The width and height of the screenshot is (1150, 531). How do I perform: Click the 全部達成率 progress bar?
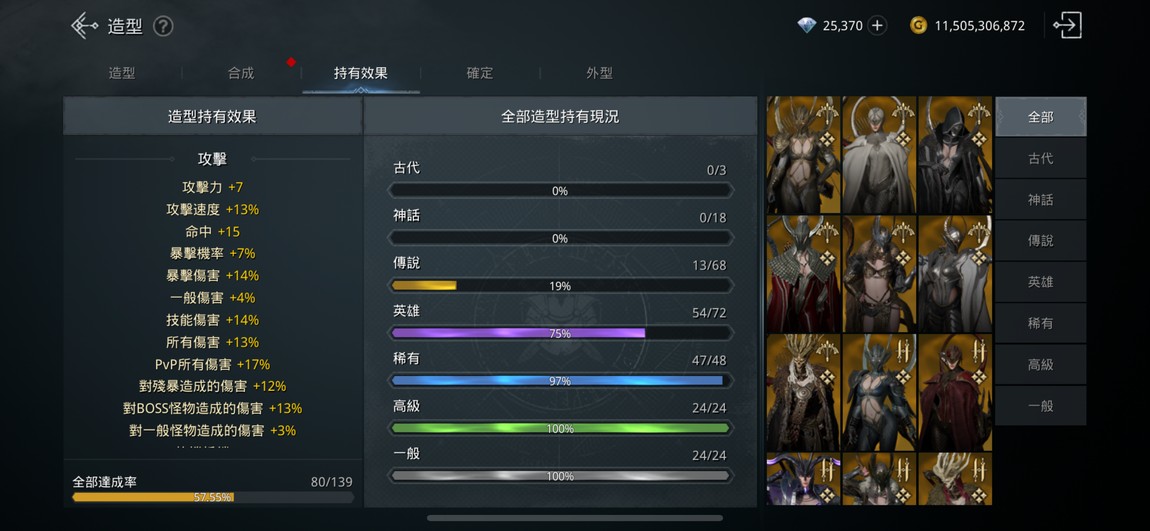213,497
